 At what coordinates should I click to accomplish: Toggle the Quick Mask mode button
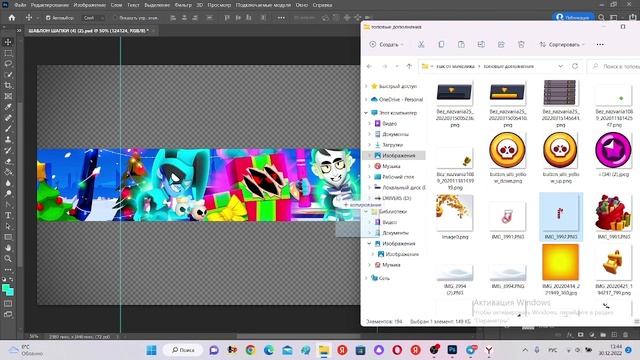(x=8, y=304)
